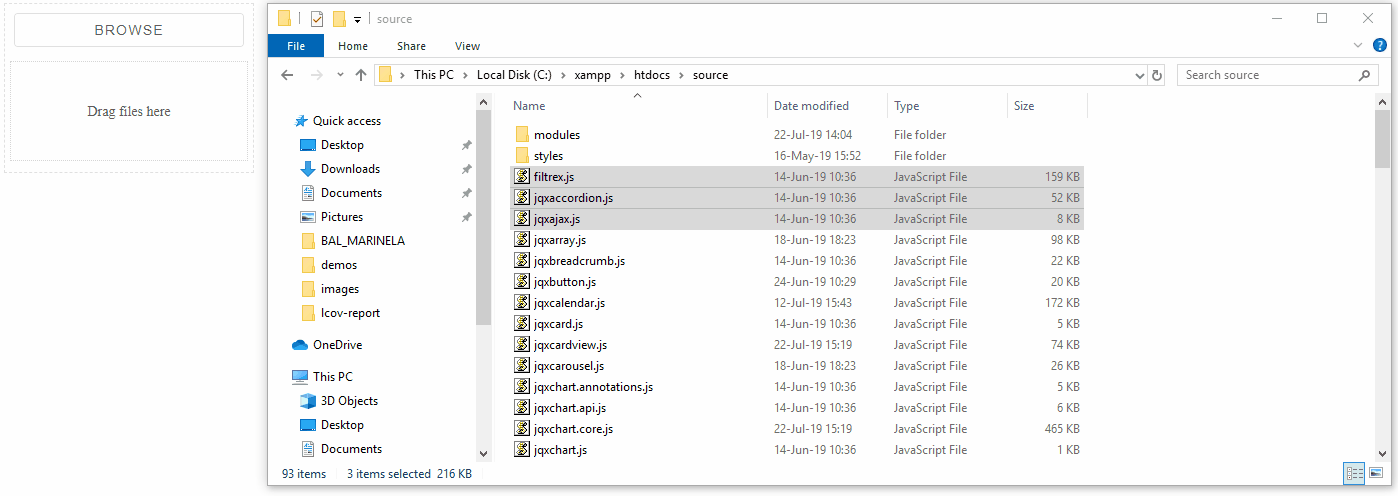1398x496 pixels.
Task: Expand the ribbon with chevron
Action: (1358, 45)
